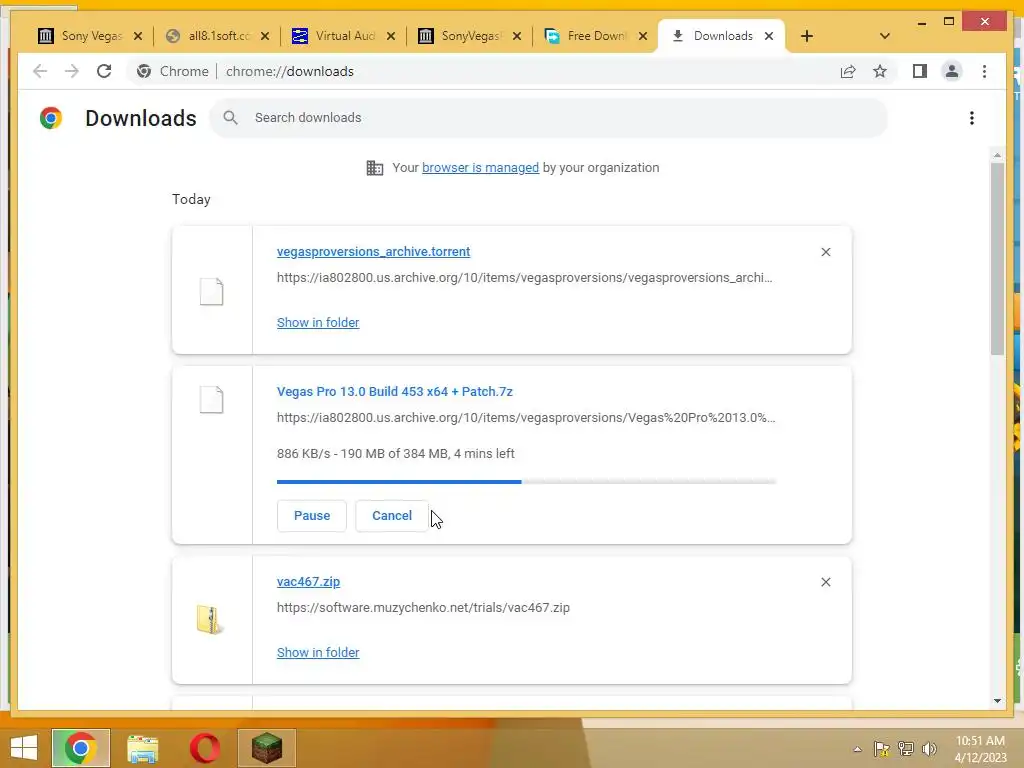Click the 886 KB/s download status text
The image size is (1024, 768).
click(395, 453)
